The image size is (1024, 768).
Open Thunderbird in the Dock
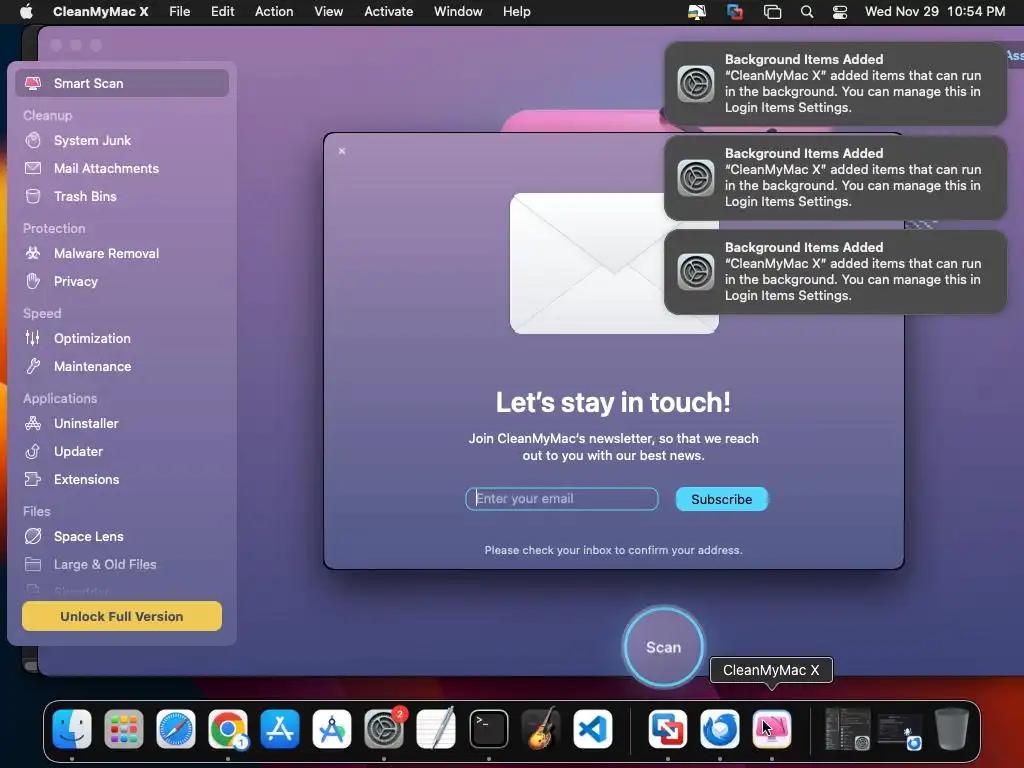point(720,729)
